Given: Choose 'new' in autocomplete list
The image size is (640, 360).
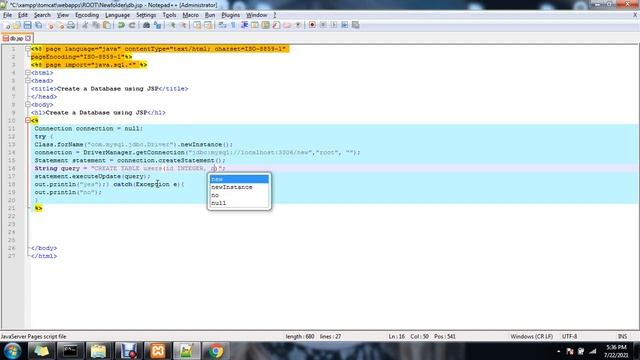Looking at the screenshot, I should (x=239, y=179).
